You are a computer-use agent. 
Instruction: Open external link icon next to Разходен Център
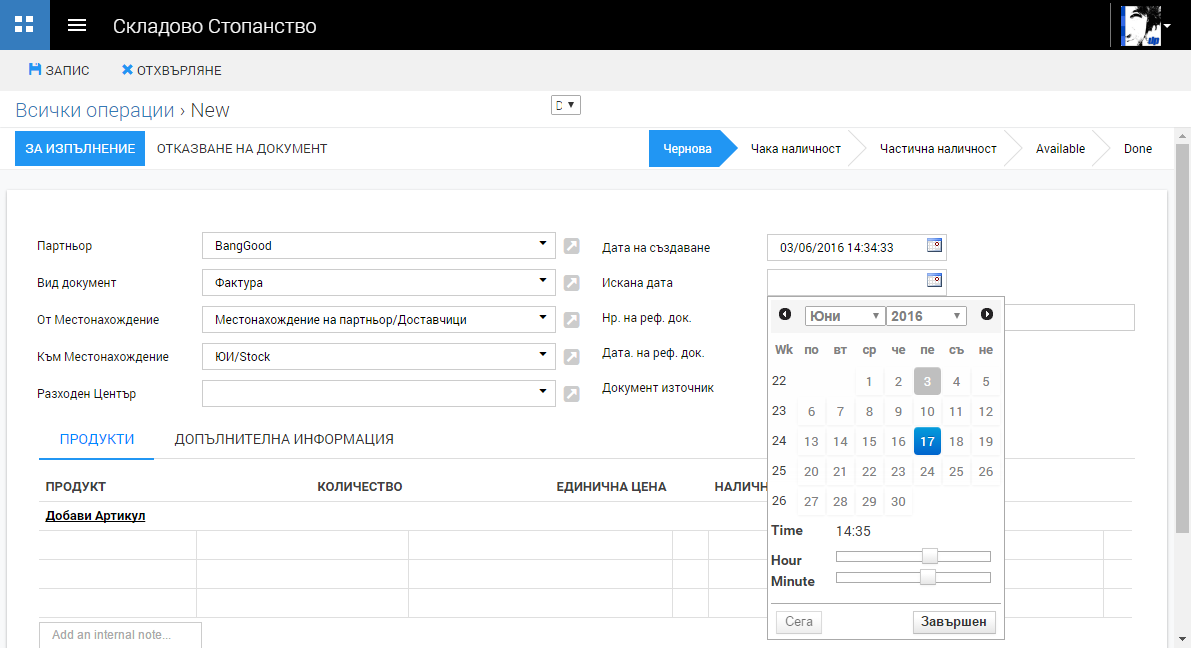pyautogui.click(x=571, y=394)
